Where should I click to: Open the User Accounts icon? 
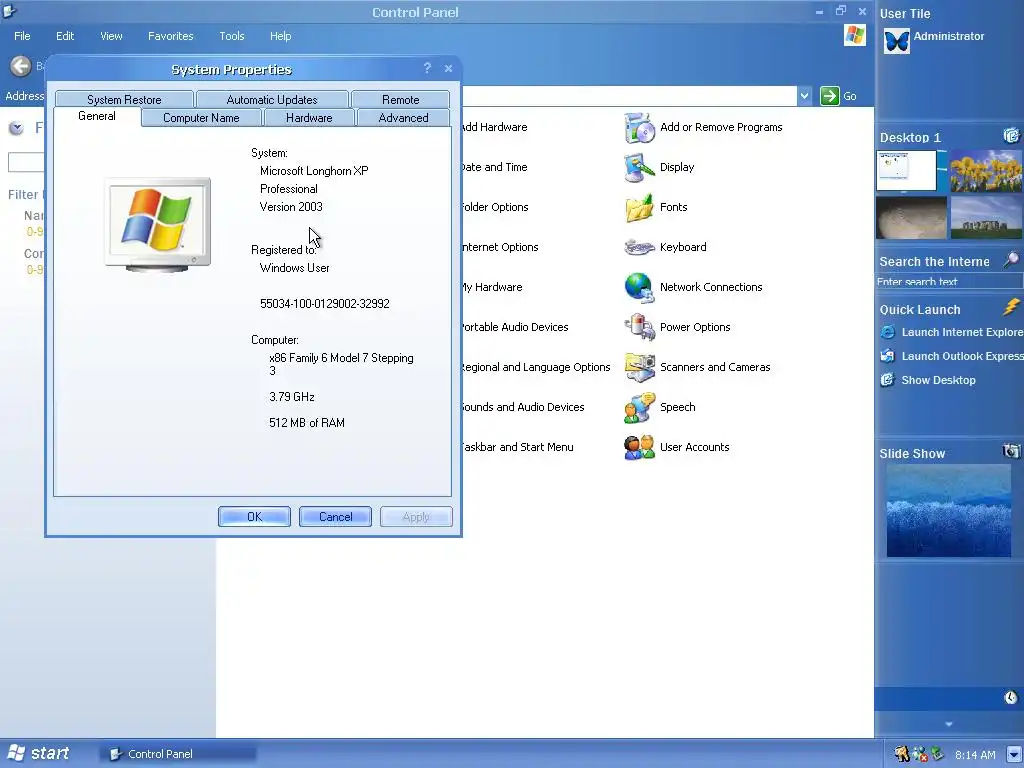639,447
